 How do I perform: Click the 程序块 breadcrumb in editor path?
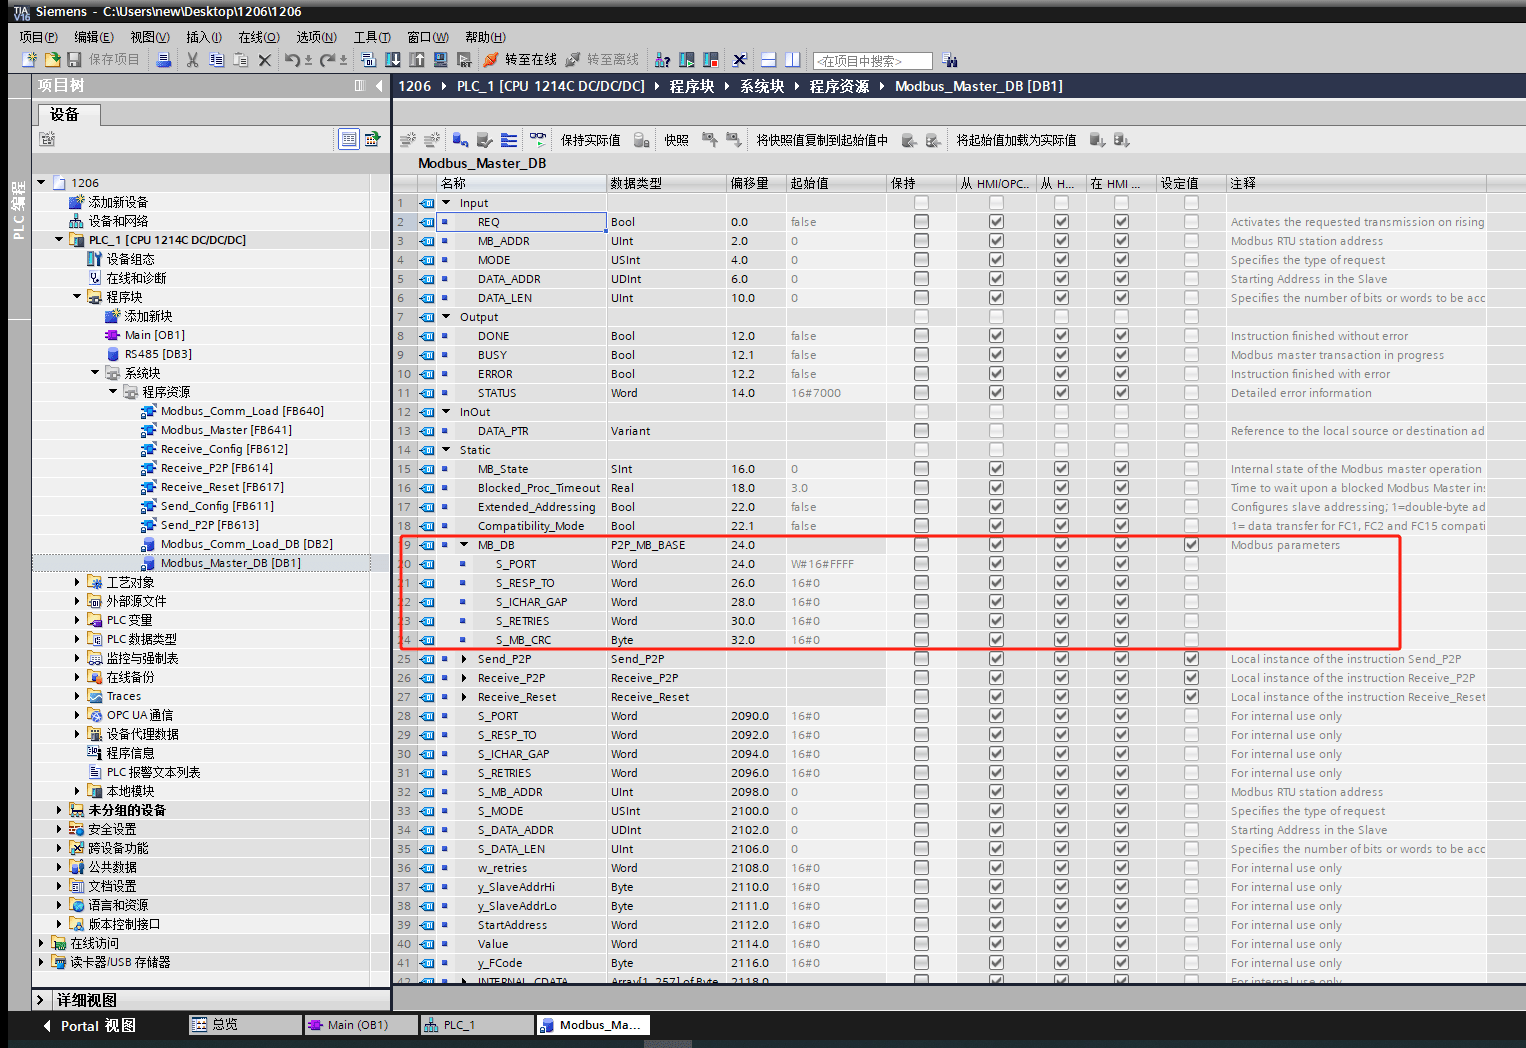692,86
